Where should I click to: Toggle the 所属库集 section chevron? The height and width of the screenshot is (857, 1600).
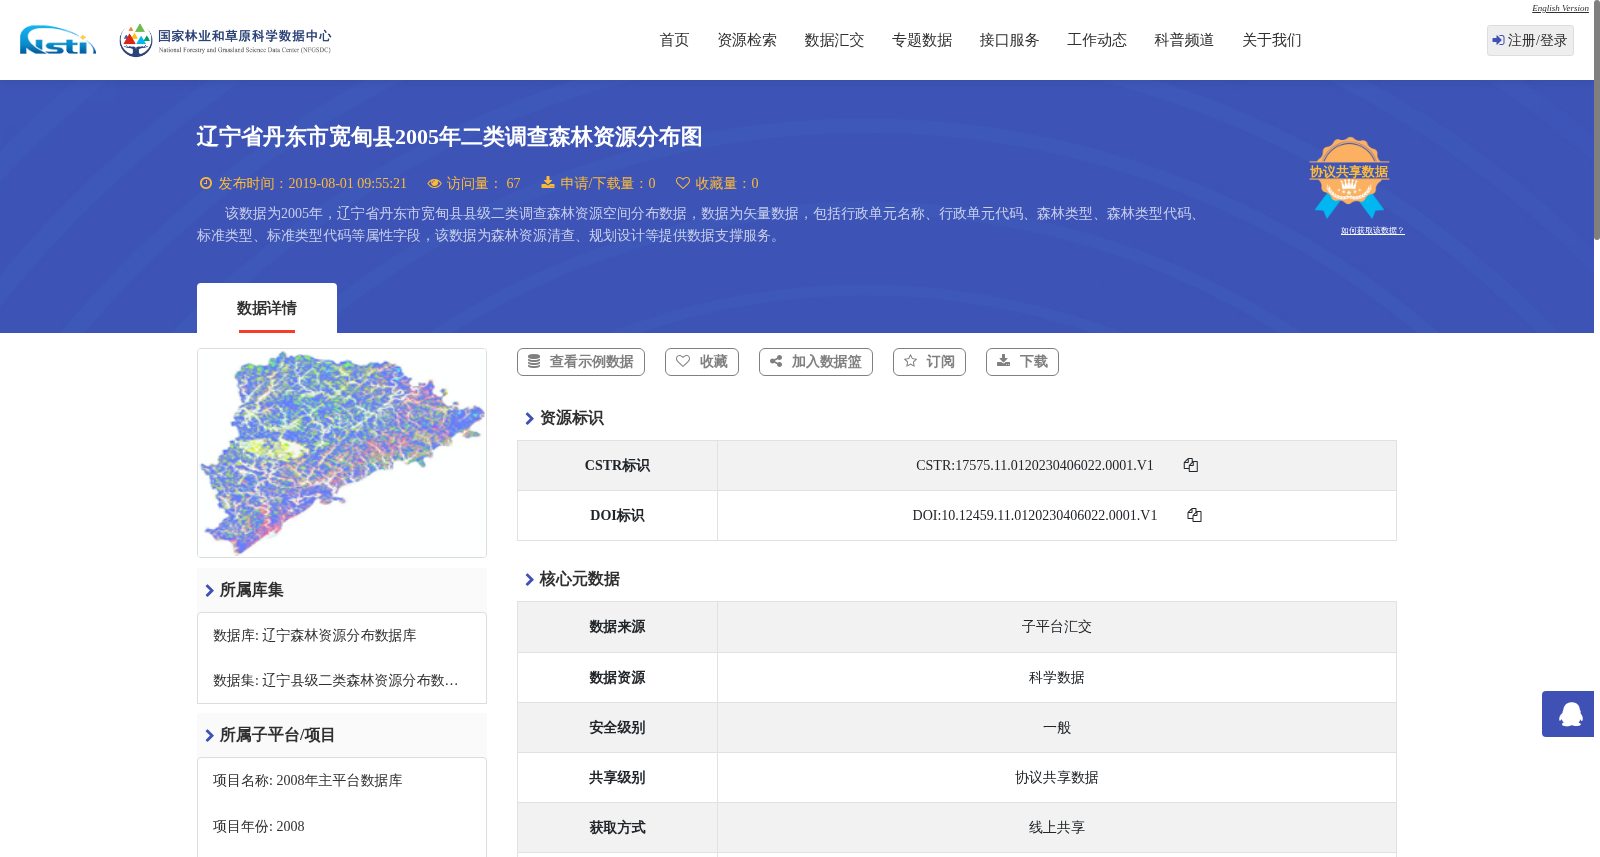[209, 591]
